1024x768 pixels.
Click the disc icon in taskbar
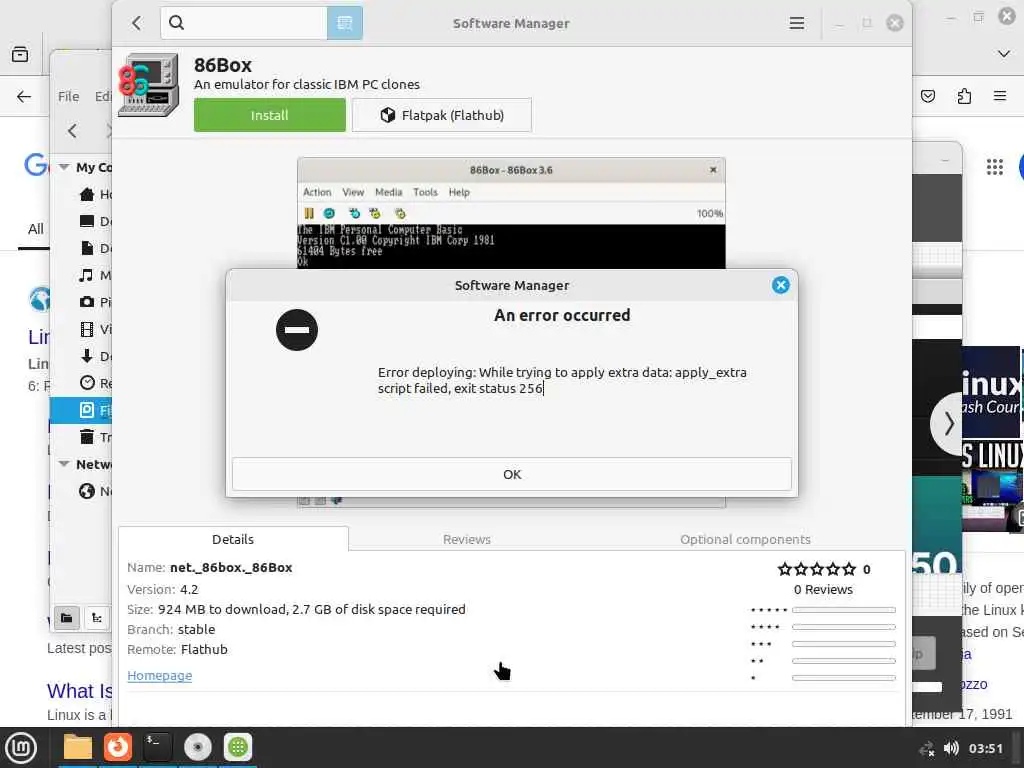[198, 747]
